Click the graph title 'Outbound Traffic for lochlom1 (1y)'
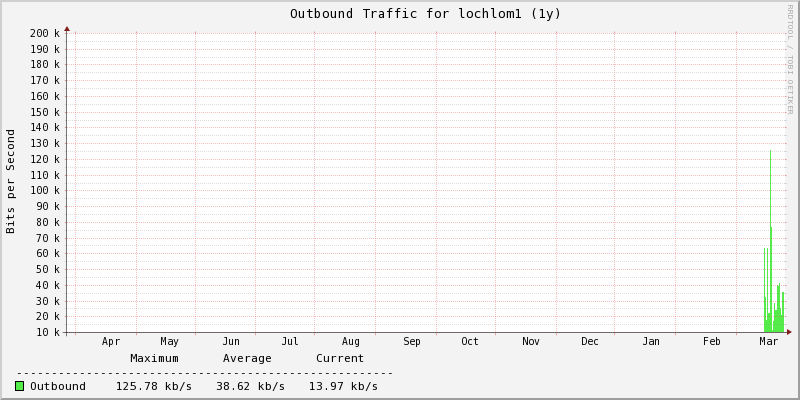 [x=425, y=14]
